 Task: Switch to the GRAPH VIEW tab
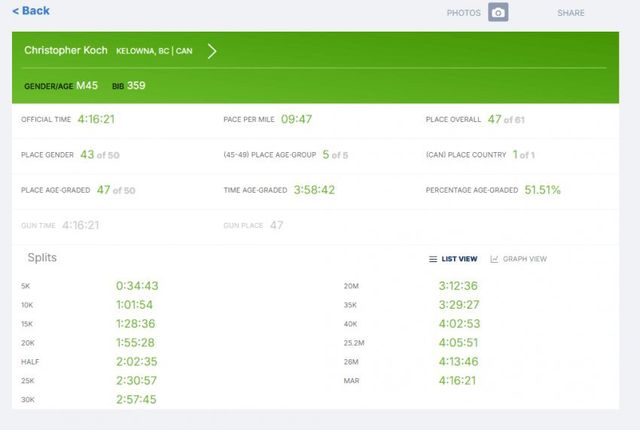[524, 259]
